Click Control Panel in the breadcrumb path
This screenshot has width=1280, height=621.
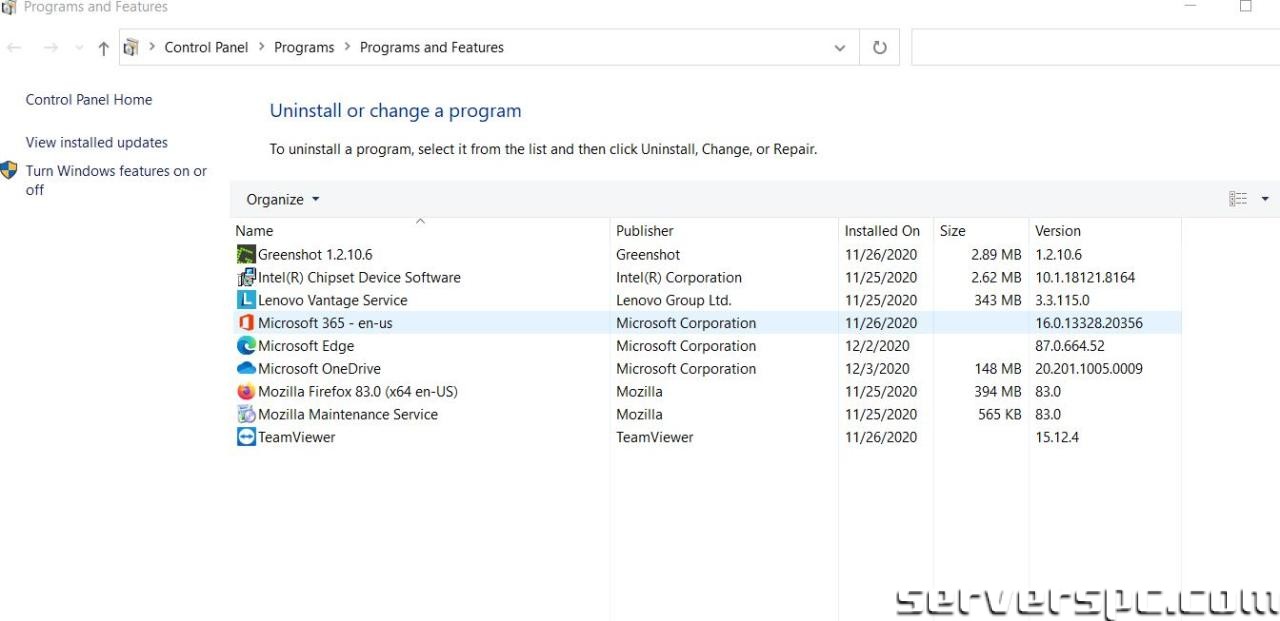pyautogui.click(x=206, y=47)
